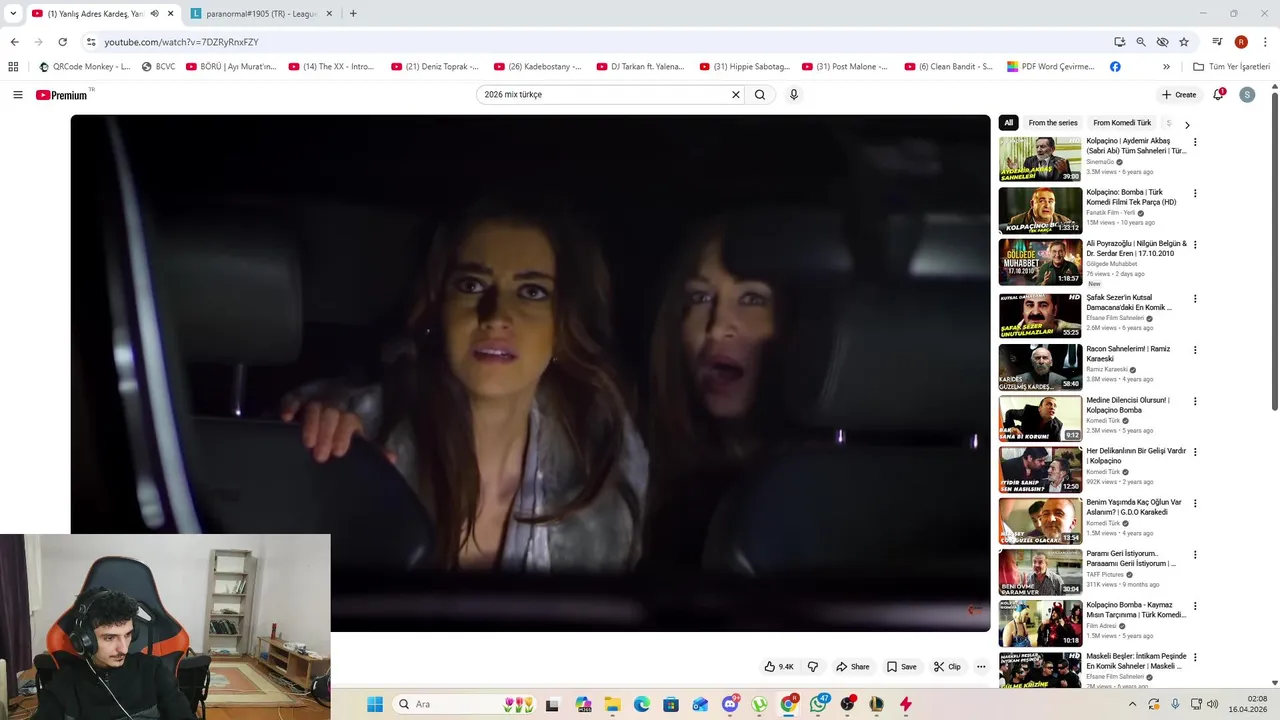1280x720 pixels.
Task: Open the QRCode Monkey bookmark
Action: click(84, 67)
